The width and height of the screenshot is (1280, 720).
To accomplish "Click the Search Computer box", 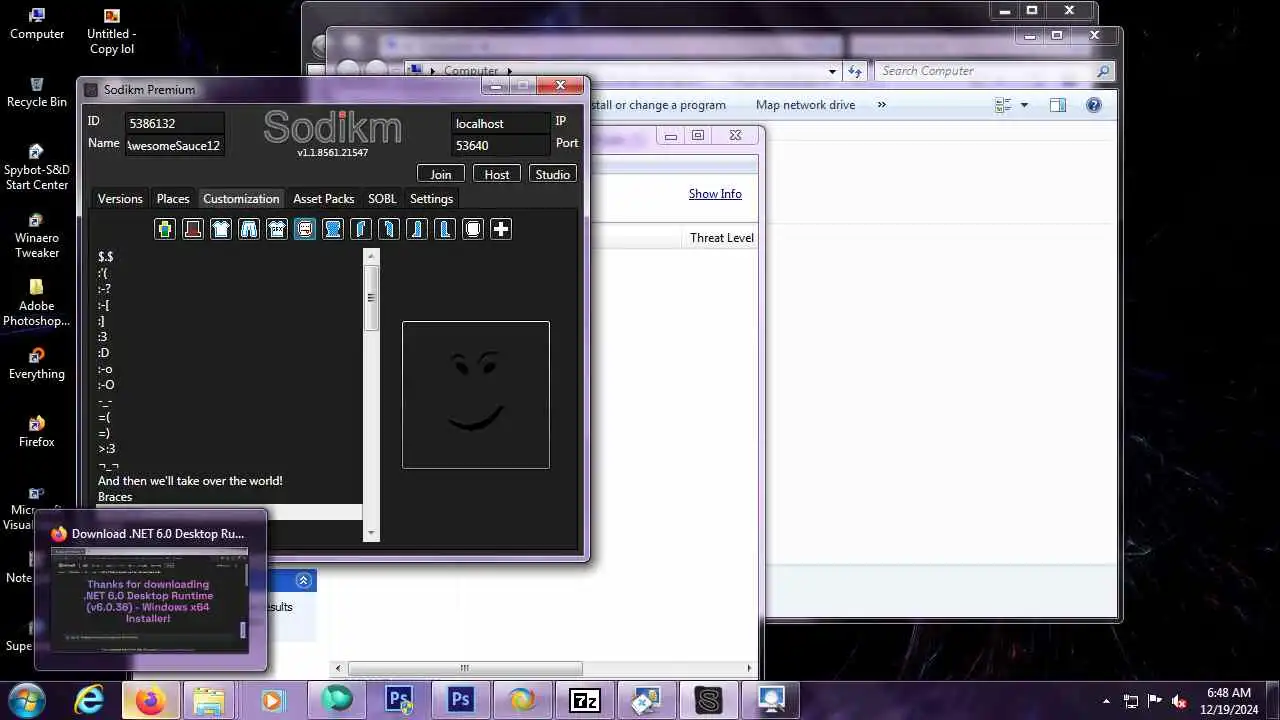I will click(x=994, y=71).
